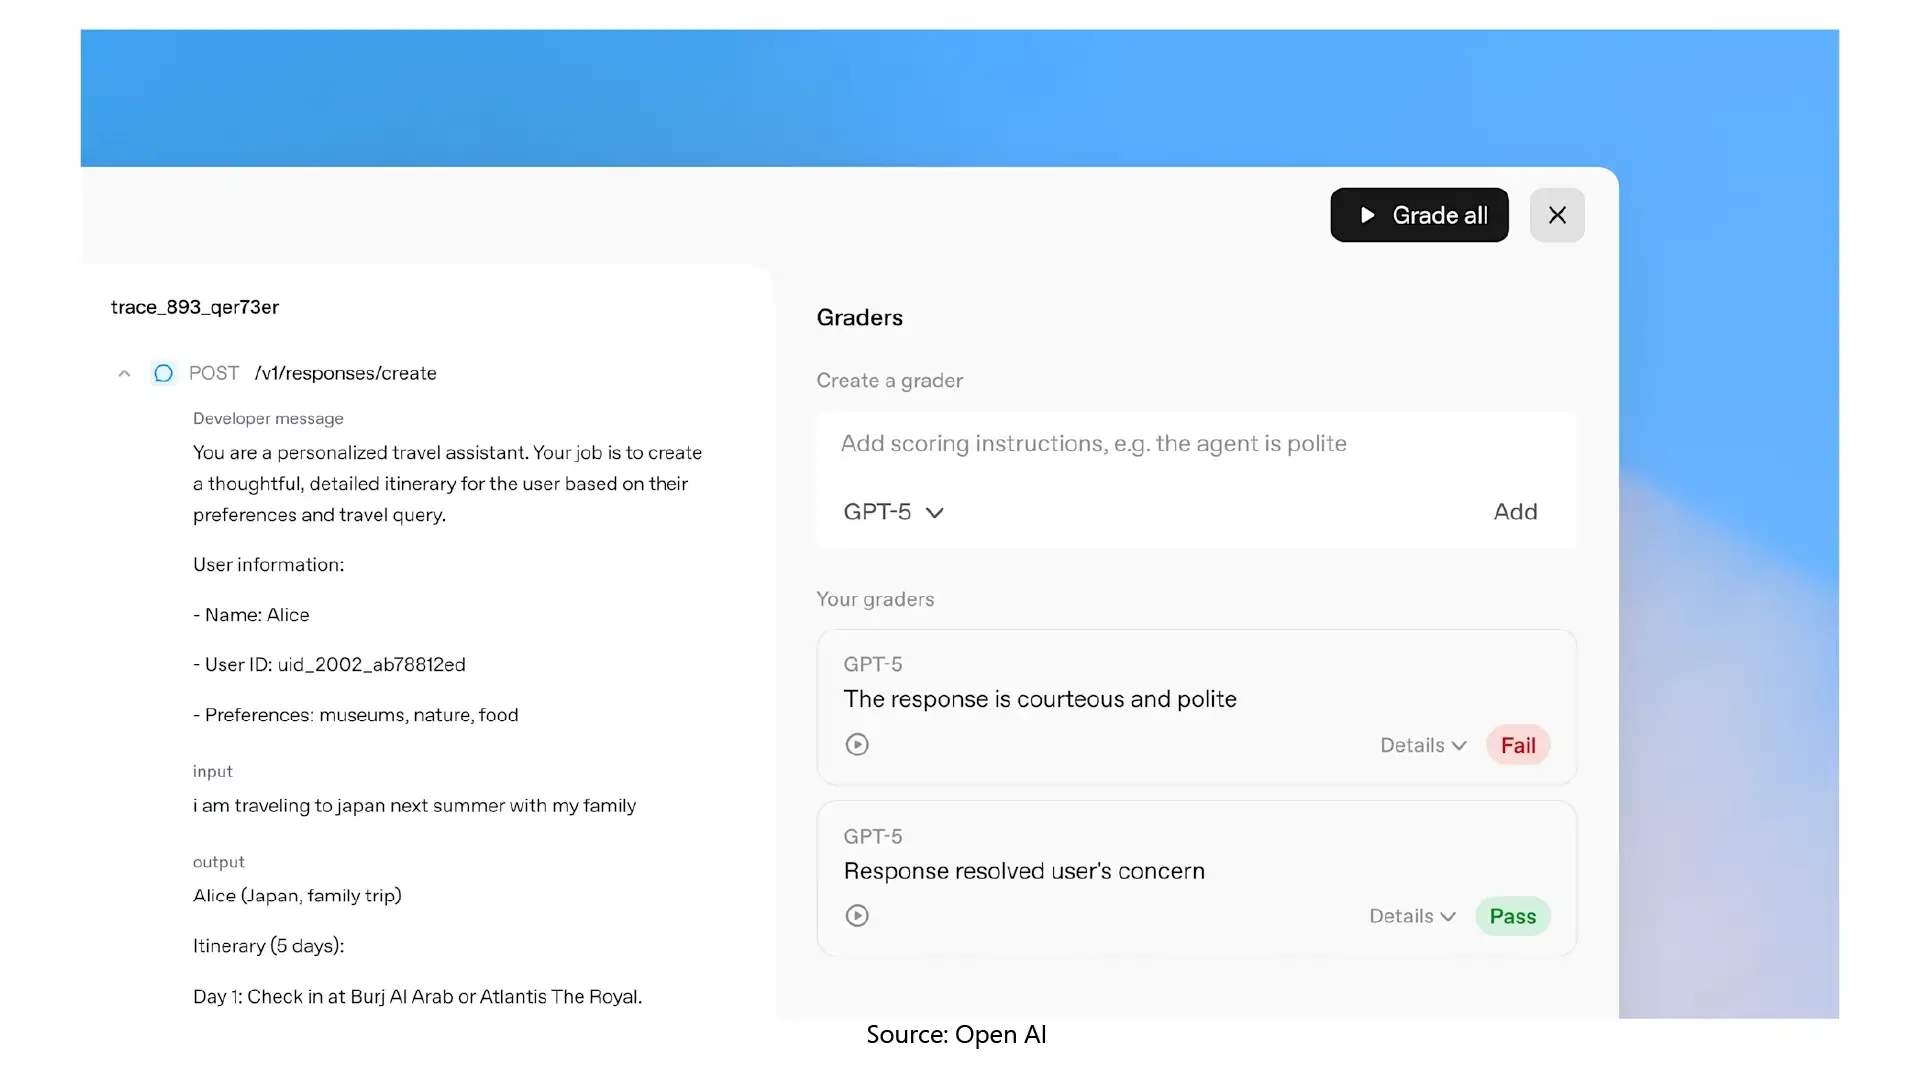Click the Pass result badge
The image size is (1920, 1081).
[x=1512, y=917]
